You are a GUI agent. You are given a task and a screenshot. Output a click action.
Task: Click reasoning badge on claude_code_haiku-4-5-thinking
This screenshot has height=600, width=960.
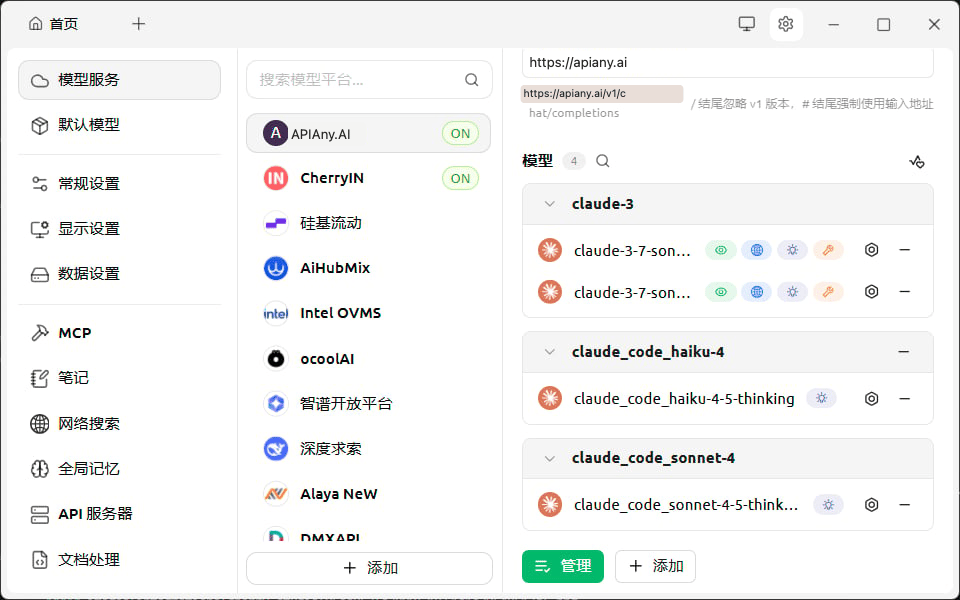(x=822, y=399)
